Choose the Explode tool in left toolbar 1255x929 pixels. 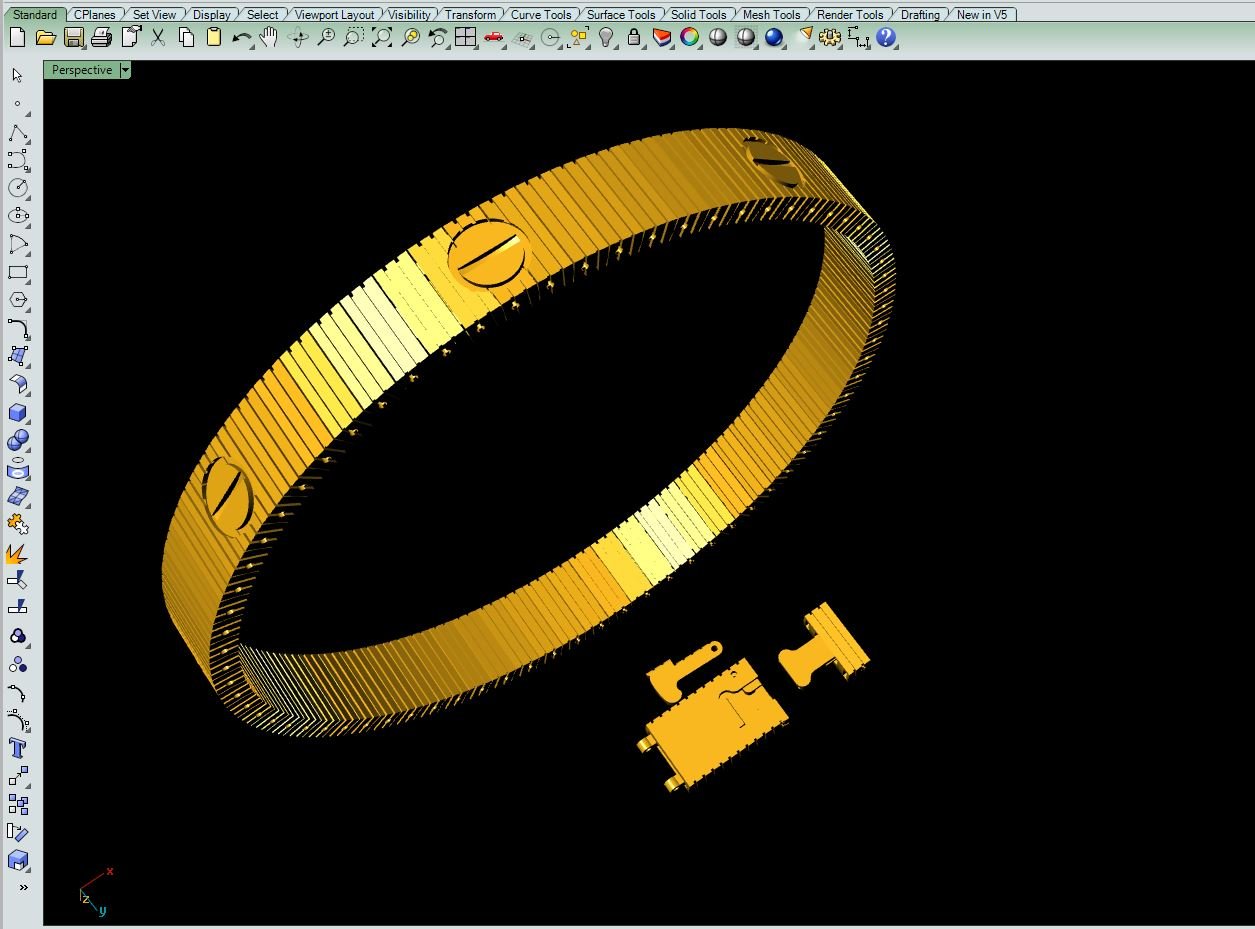[17, 553]
